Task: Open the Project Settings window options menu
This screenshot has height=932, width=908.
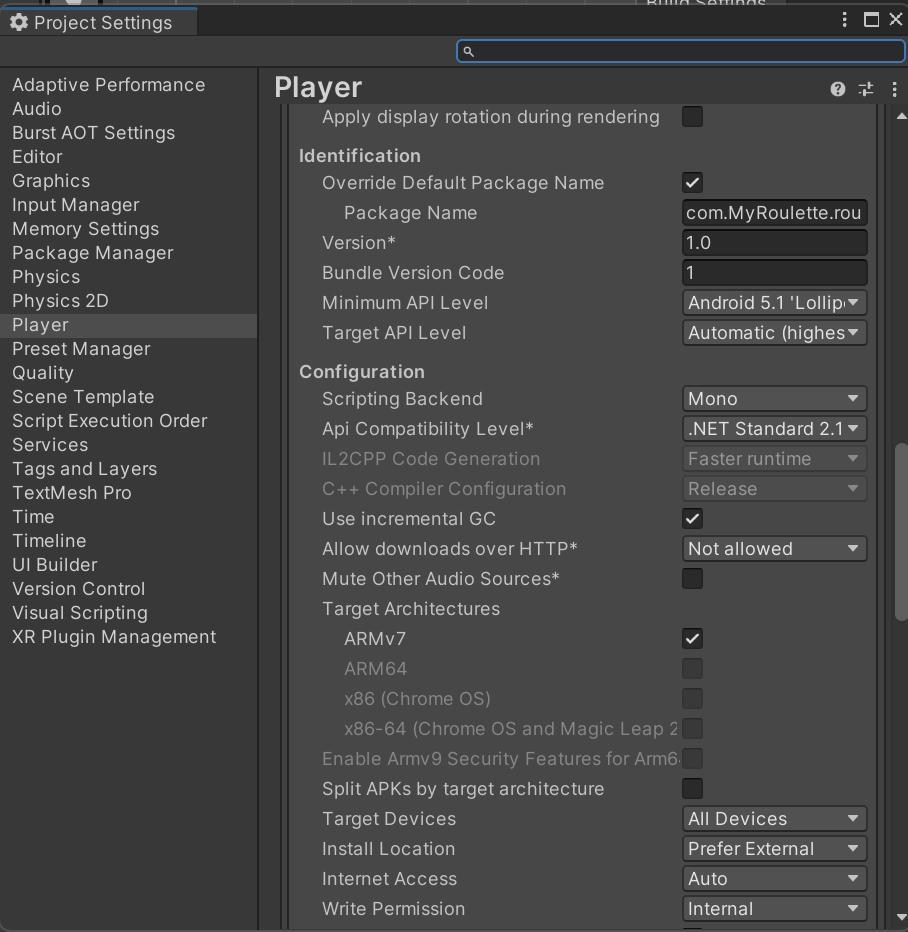Action: pyautogui.click(x=845, y=20)
